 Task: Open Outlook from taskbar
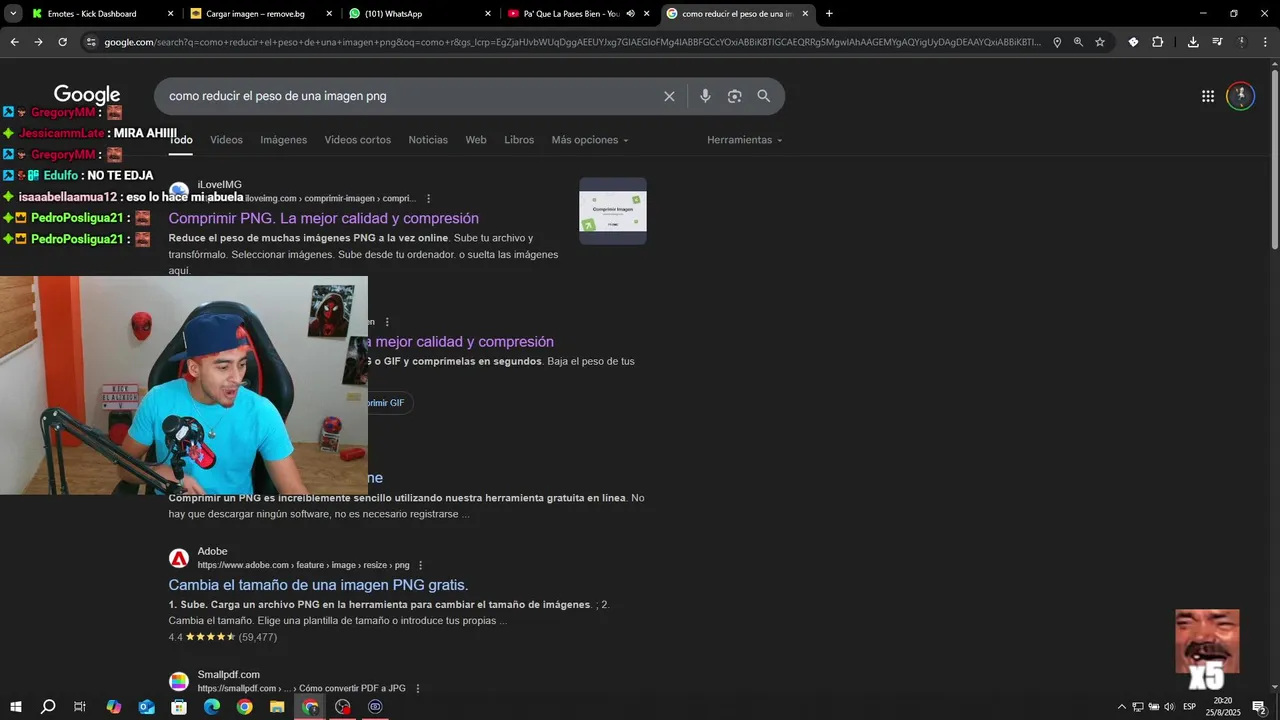[146, 707]
